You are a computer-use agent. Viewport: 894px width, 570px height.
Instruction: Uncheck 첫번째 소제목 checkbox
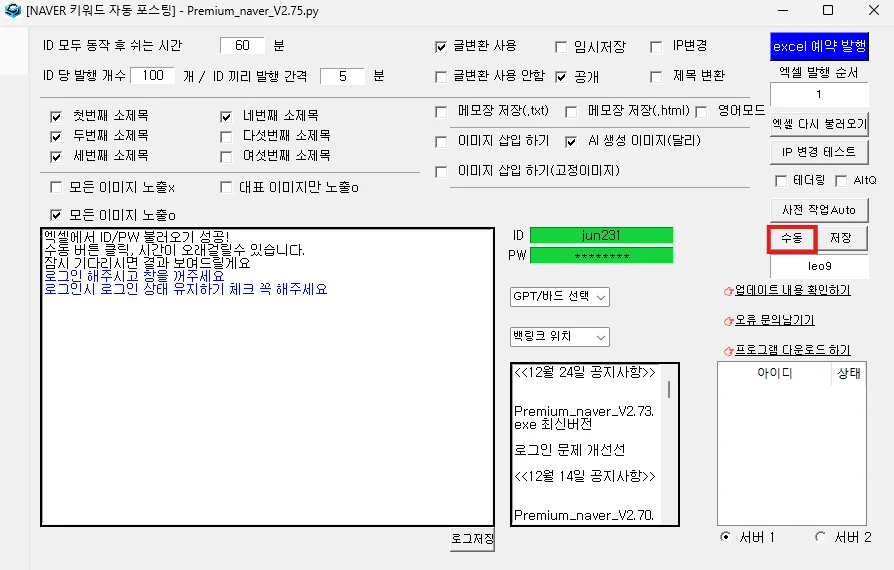click(56, 117)
